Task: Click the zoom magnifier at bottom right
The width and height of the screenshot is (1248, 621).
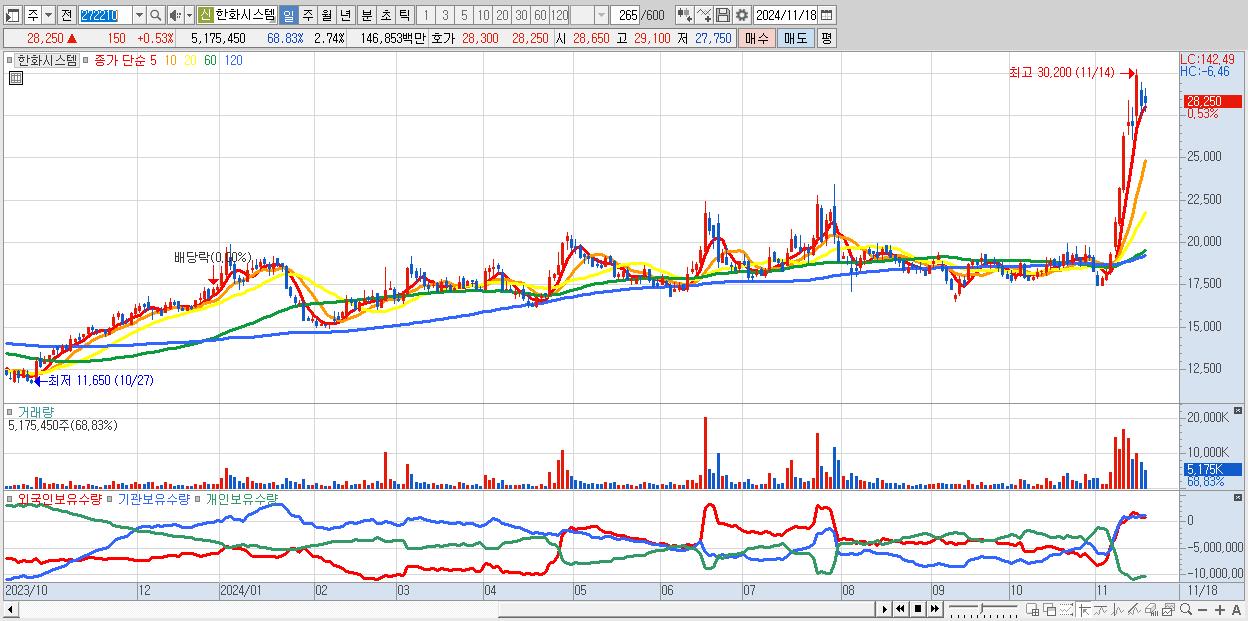Action: click(x=1186, y=609)
